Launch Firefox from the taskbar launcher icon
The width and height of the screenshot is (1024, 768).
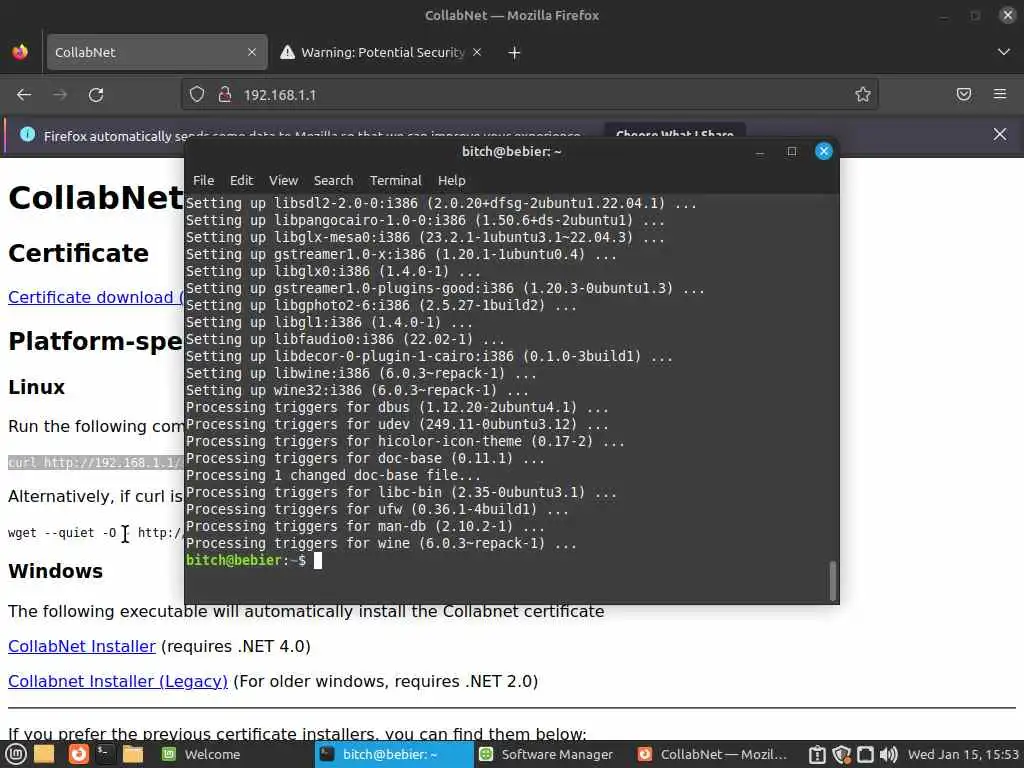click(x=78, y=754)
